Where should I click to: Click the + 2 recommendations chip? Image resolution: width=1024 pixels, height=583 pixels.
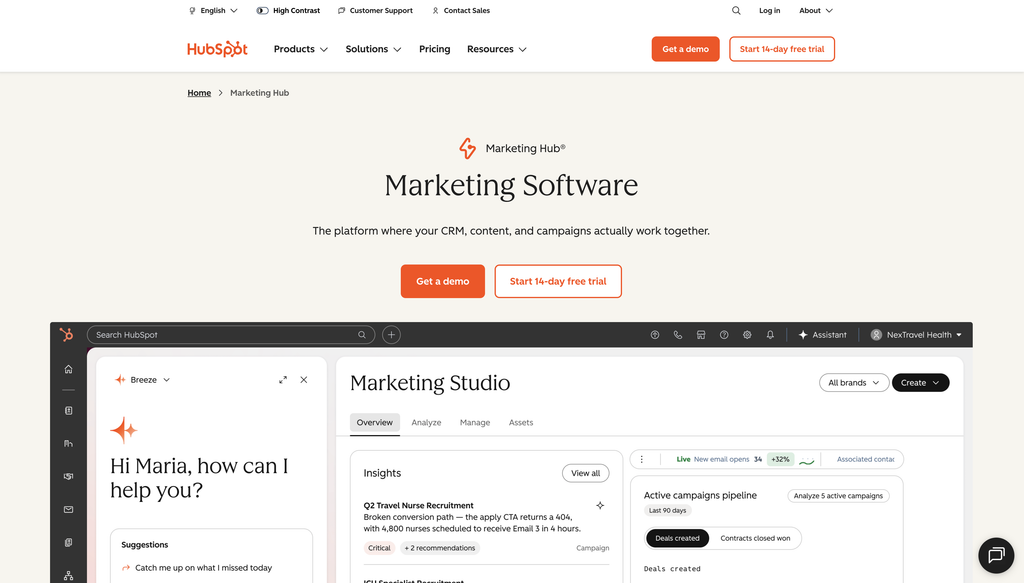pos(440,548)
